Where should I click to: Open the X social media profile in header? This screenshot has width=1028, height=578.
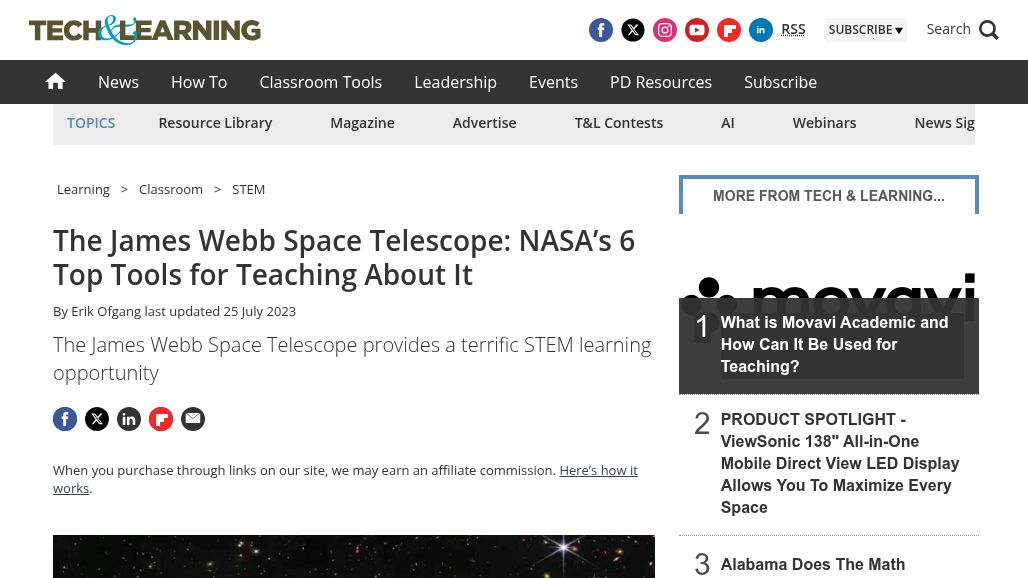click(633, 30)
